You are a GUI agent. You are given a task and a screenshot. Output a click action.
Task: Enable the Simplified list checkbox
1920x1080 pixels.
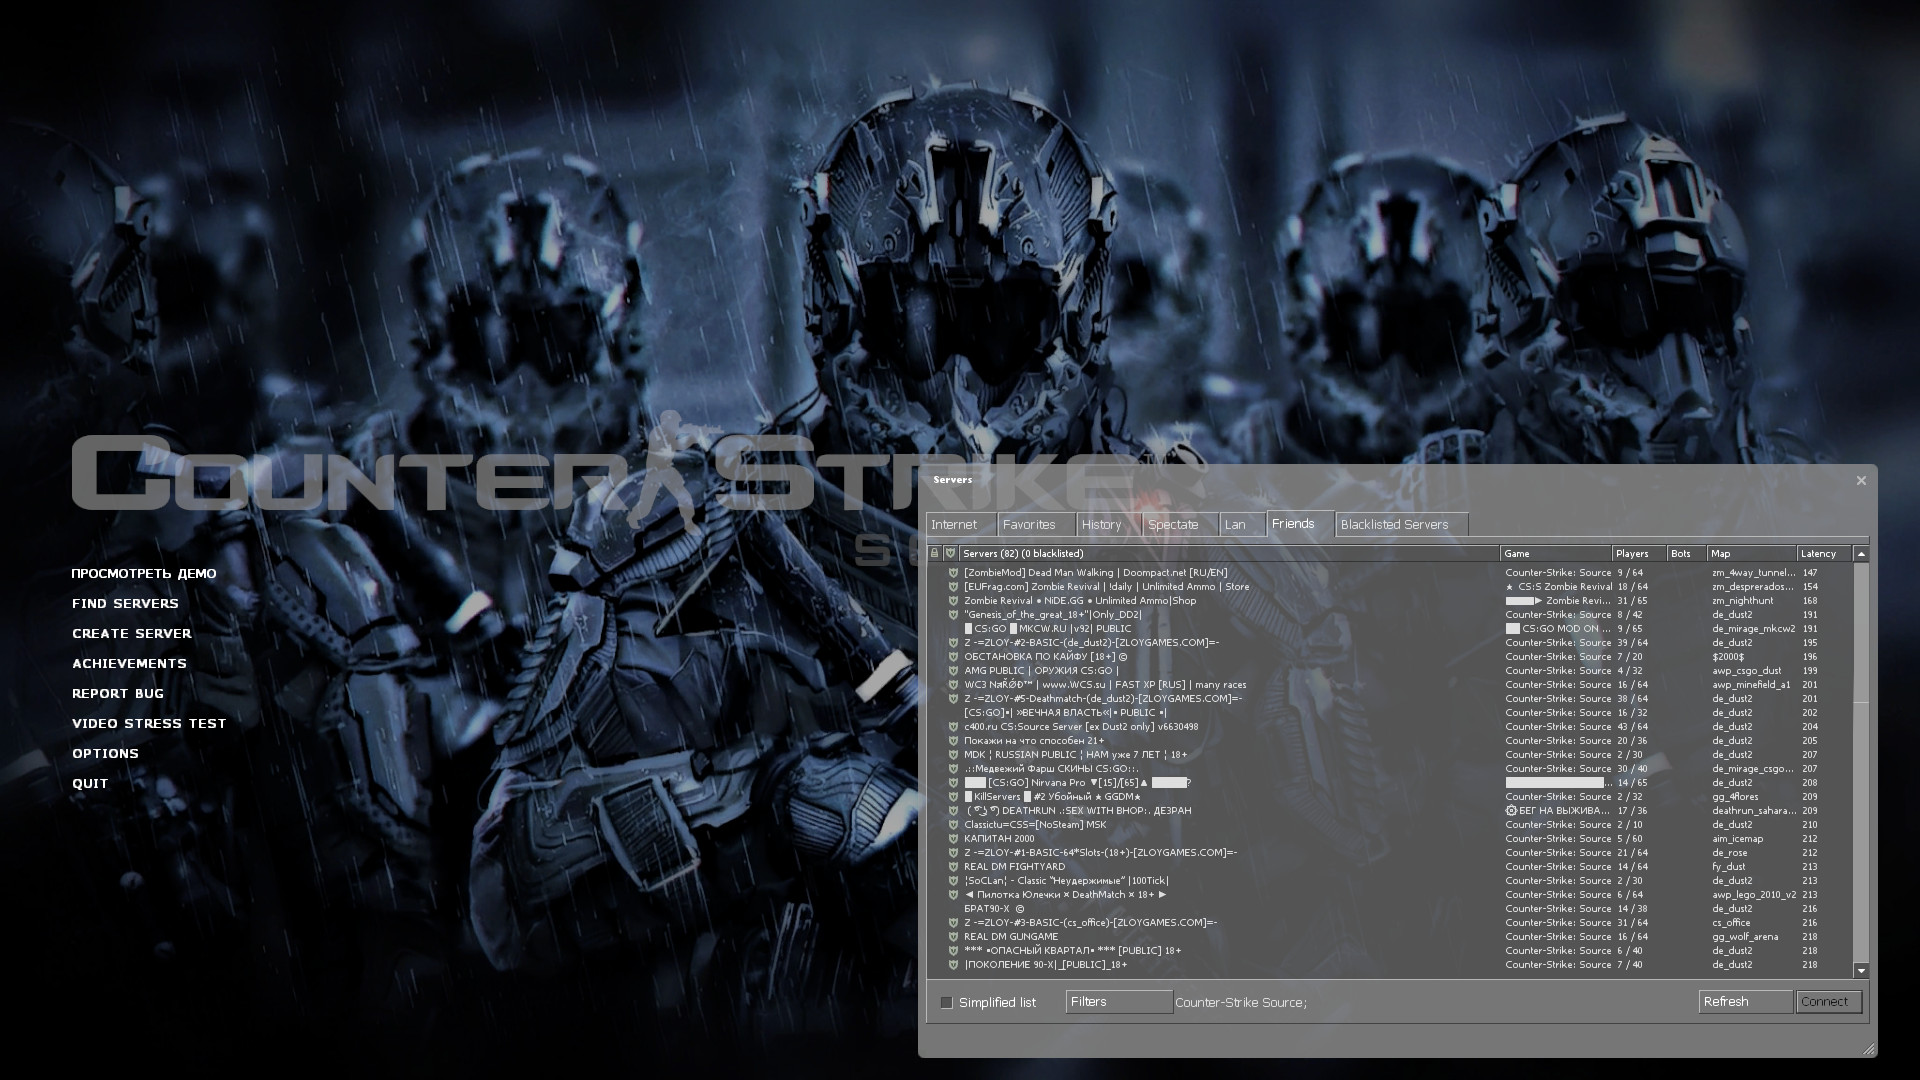[947, 1003]
